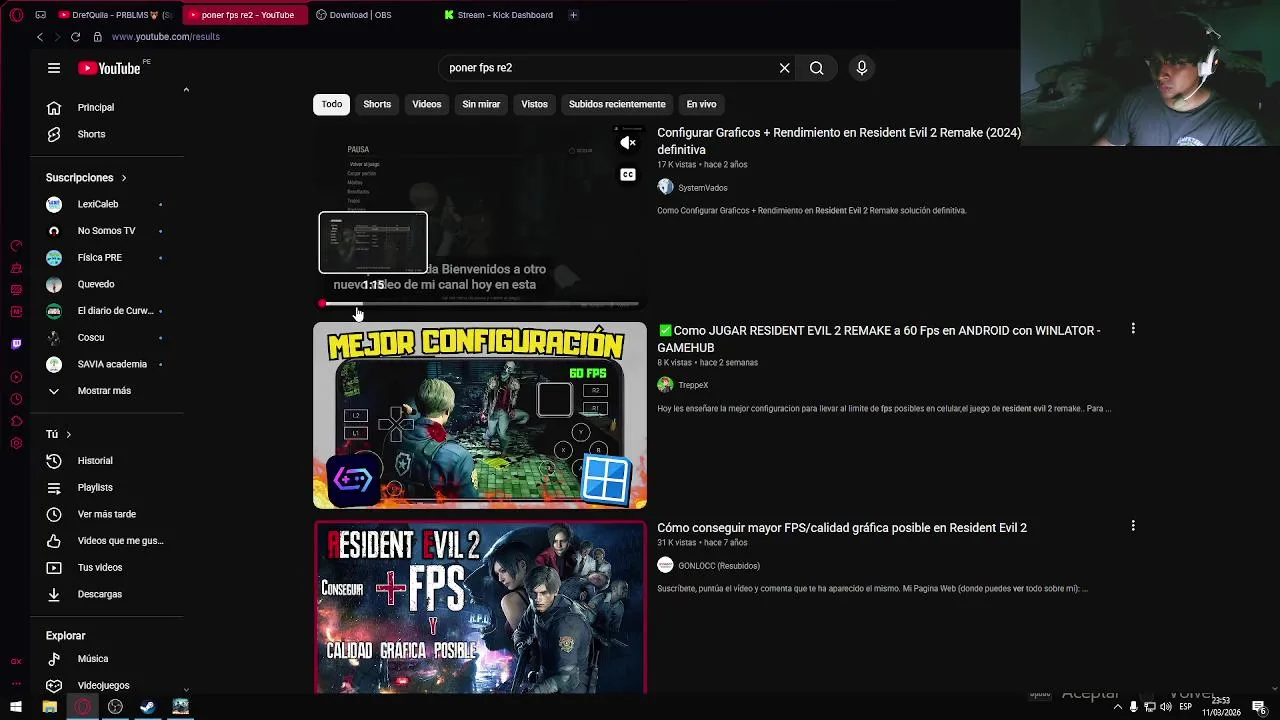Viewport: 1280px width, 720px height.
Task: Click the TreppeX channel avatar
Action: coord(665,385)
